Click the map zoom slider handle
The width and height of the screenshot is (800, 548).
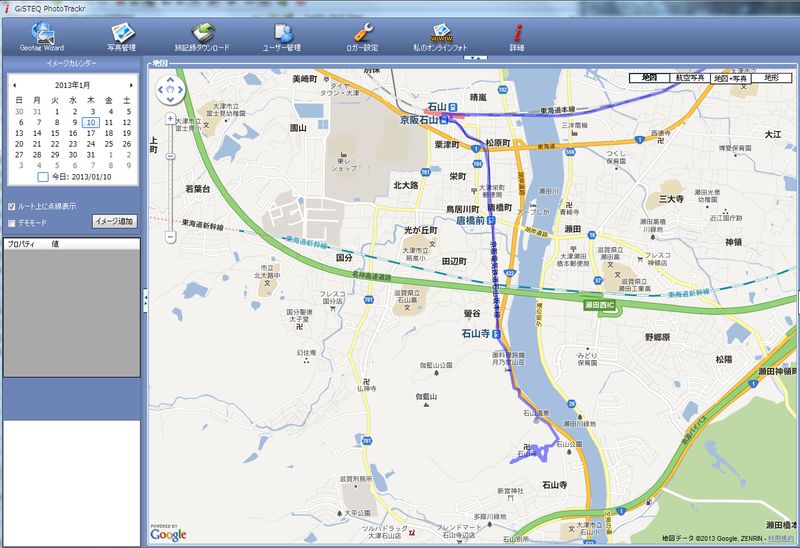(x=170, y=156)
